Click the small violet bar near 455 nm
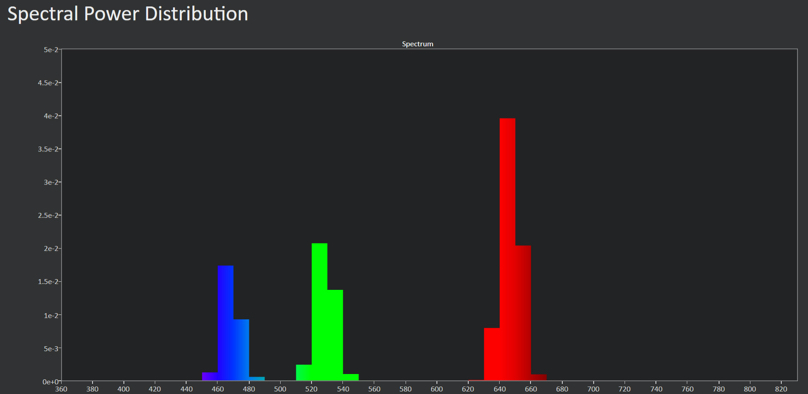The image size is (808, 394). [x=210, y=376]
